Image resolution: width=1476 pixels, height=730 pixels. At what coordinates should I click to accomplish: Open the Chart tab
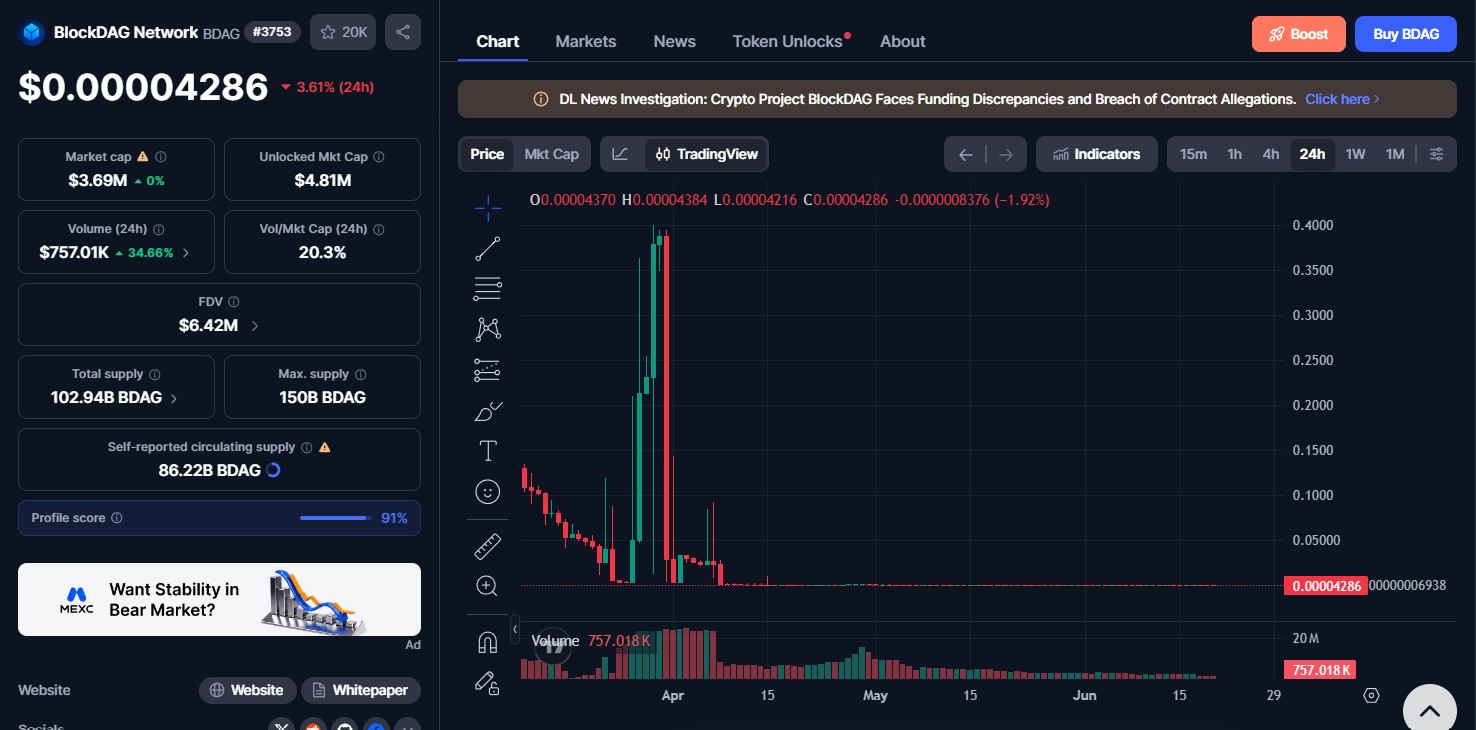point(498,41)
